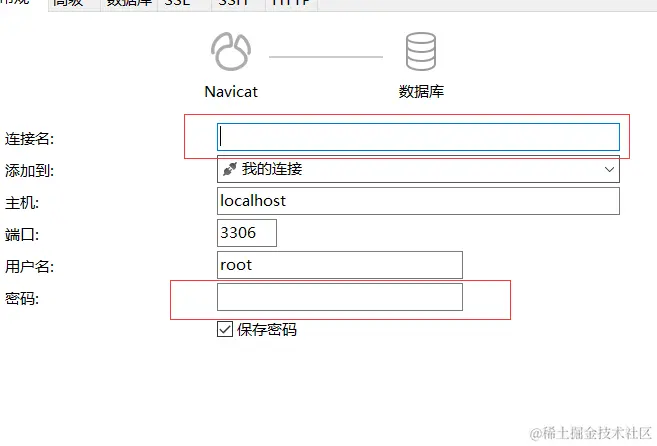
Task: Open the 添加到 dropdown showing 我的连接
Action: click(x=418, y=169)
